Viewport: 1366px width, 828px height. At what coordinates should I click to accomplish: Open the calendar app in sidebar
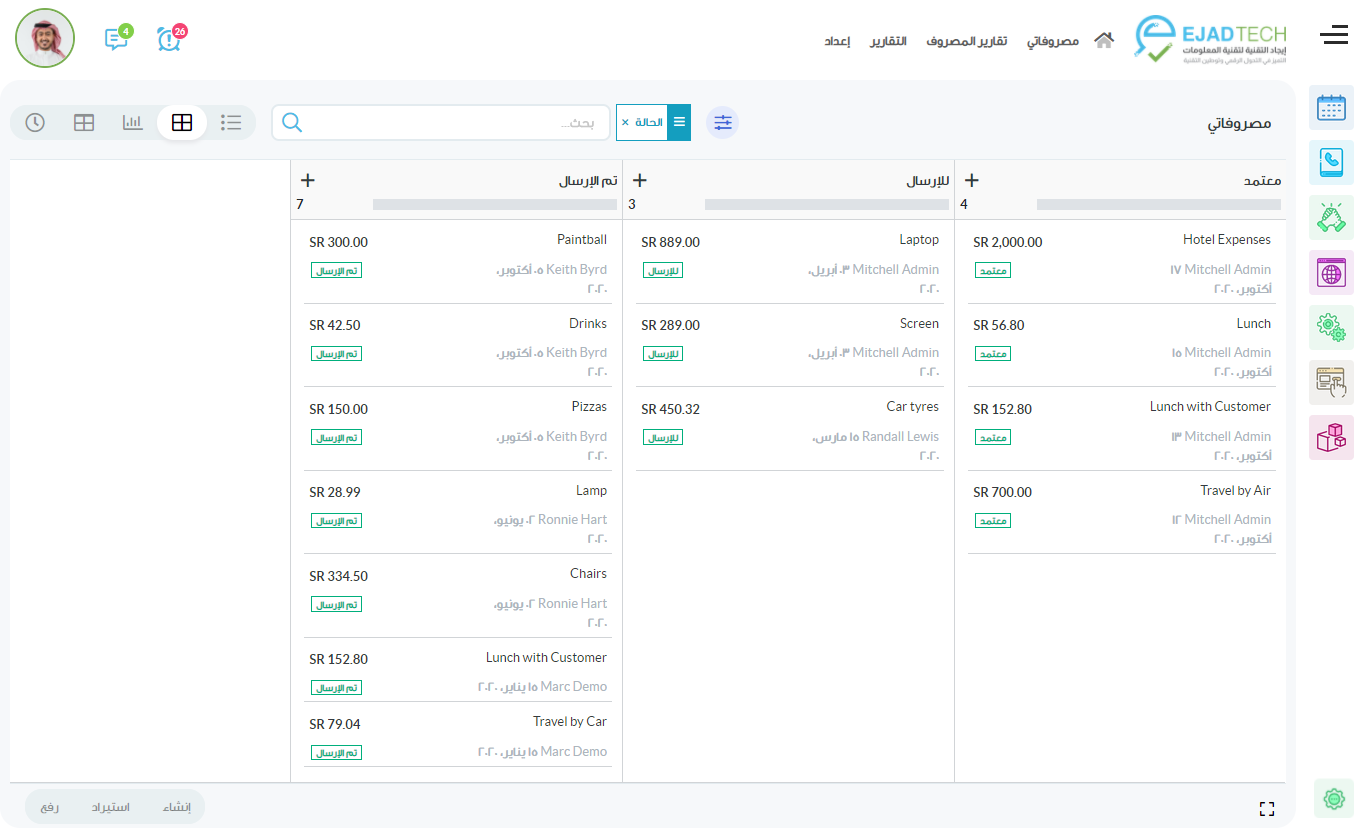(1331, 108)
